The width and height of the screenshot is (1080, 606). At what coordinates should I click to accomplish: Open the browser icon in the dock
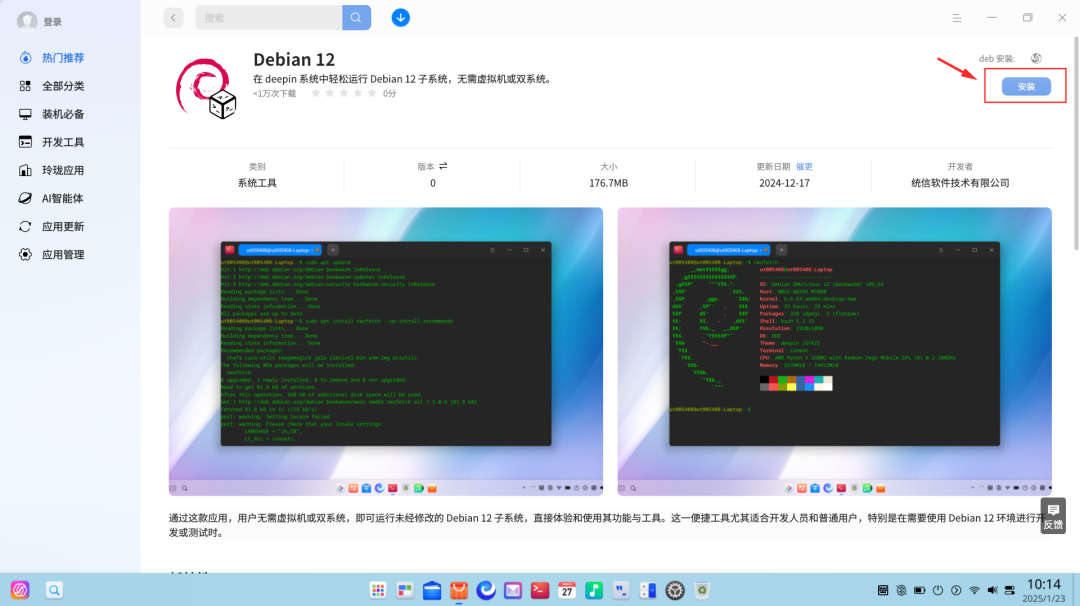coord(486,590)
